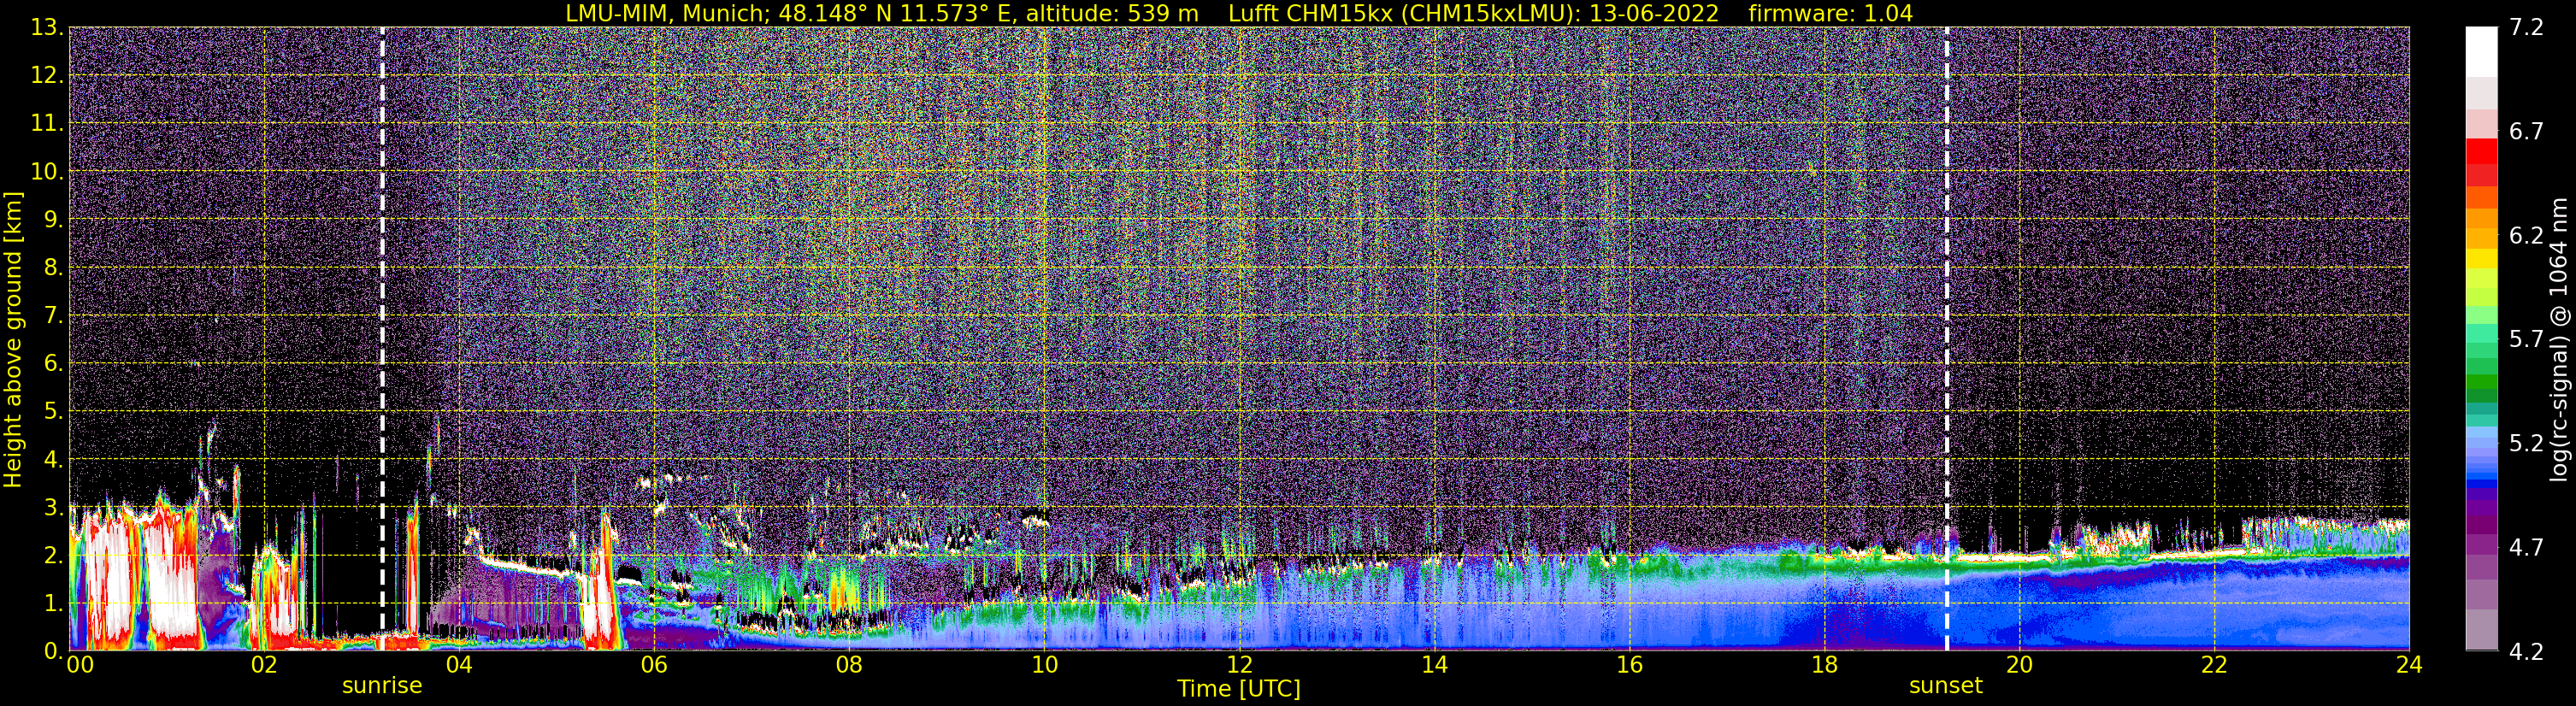Click the time tick label 14

1434,665
